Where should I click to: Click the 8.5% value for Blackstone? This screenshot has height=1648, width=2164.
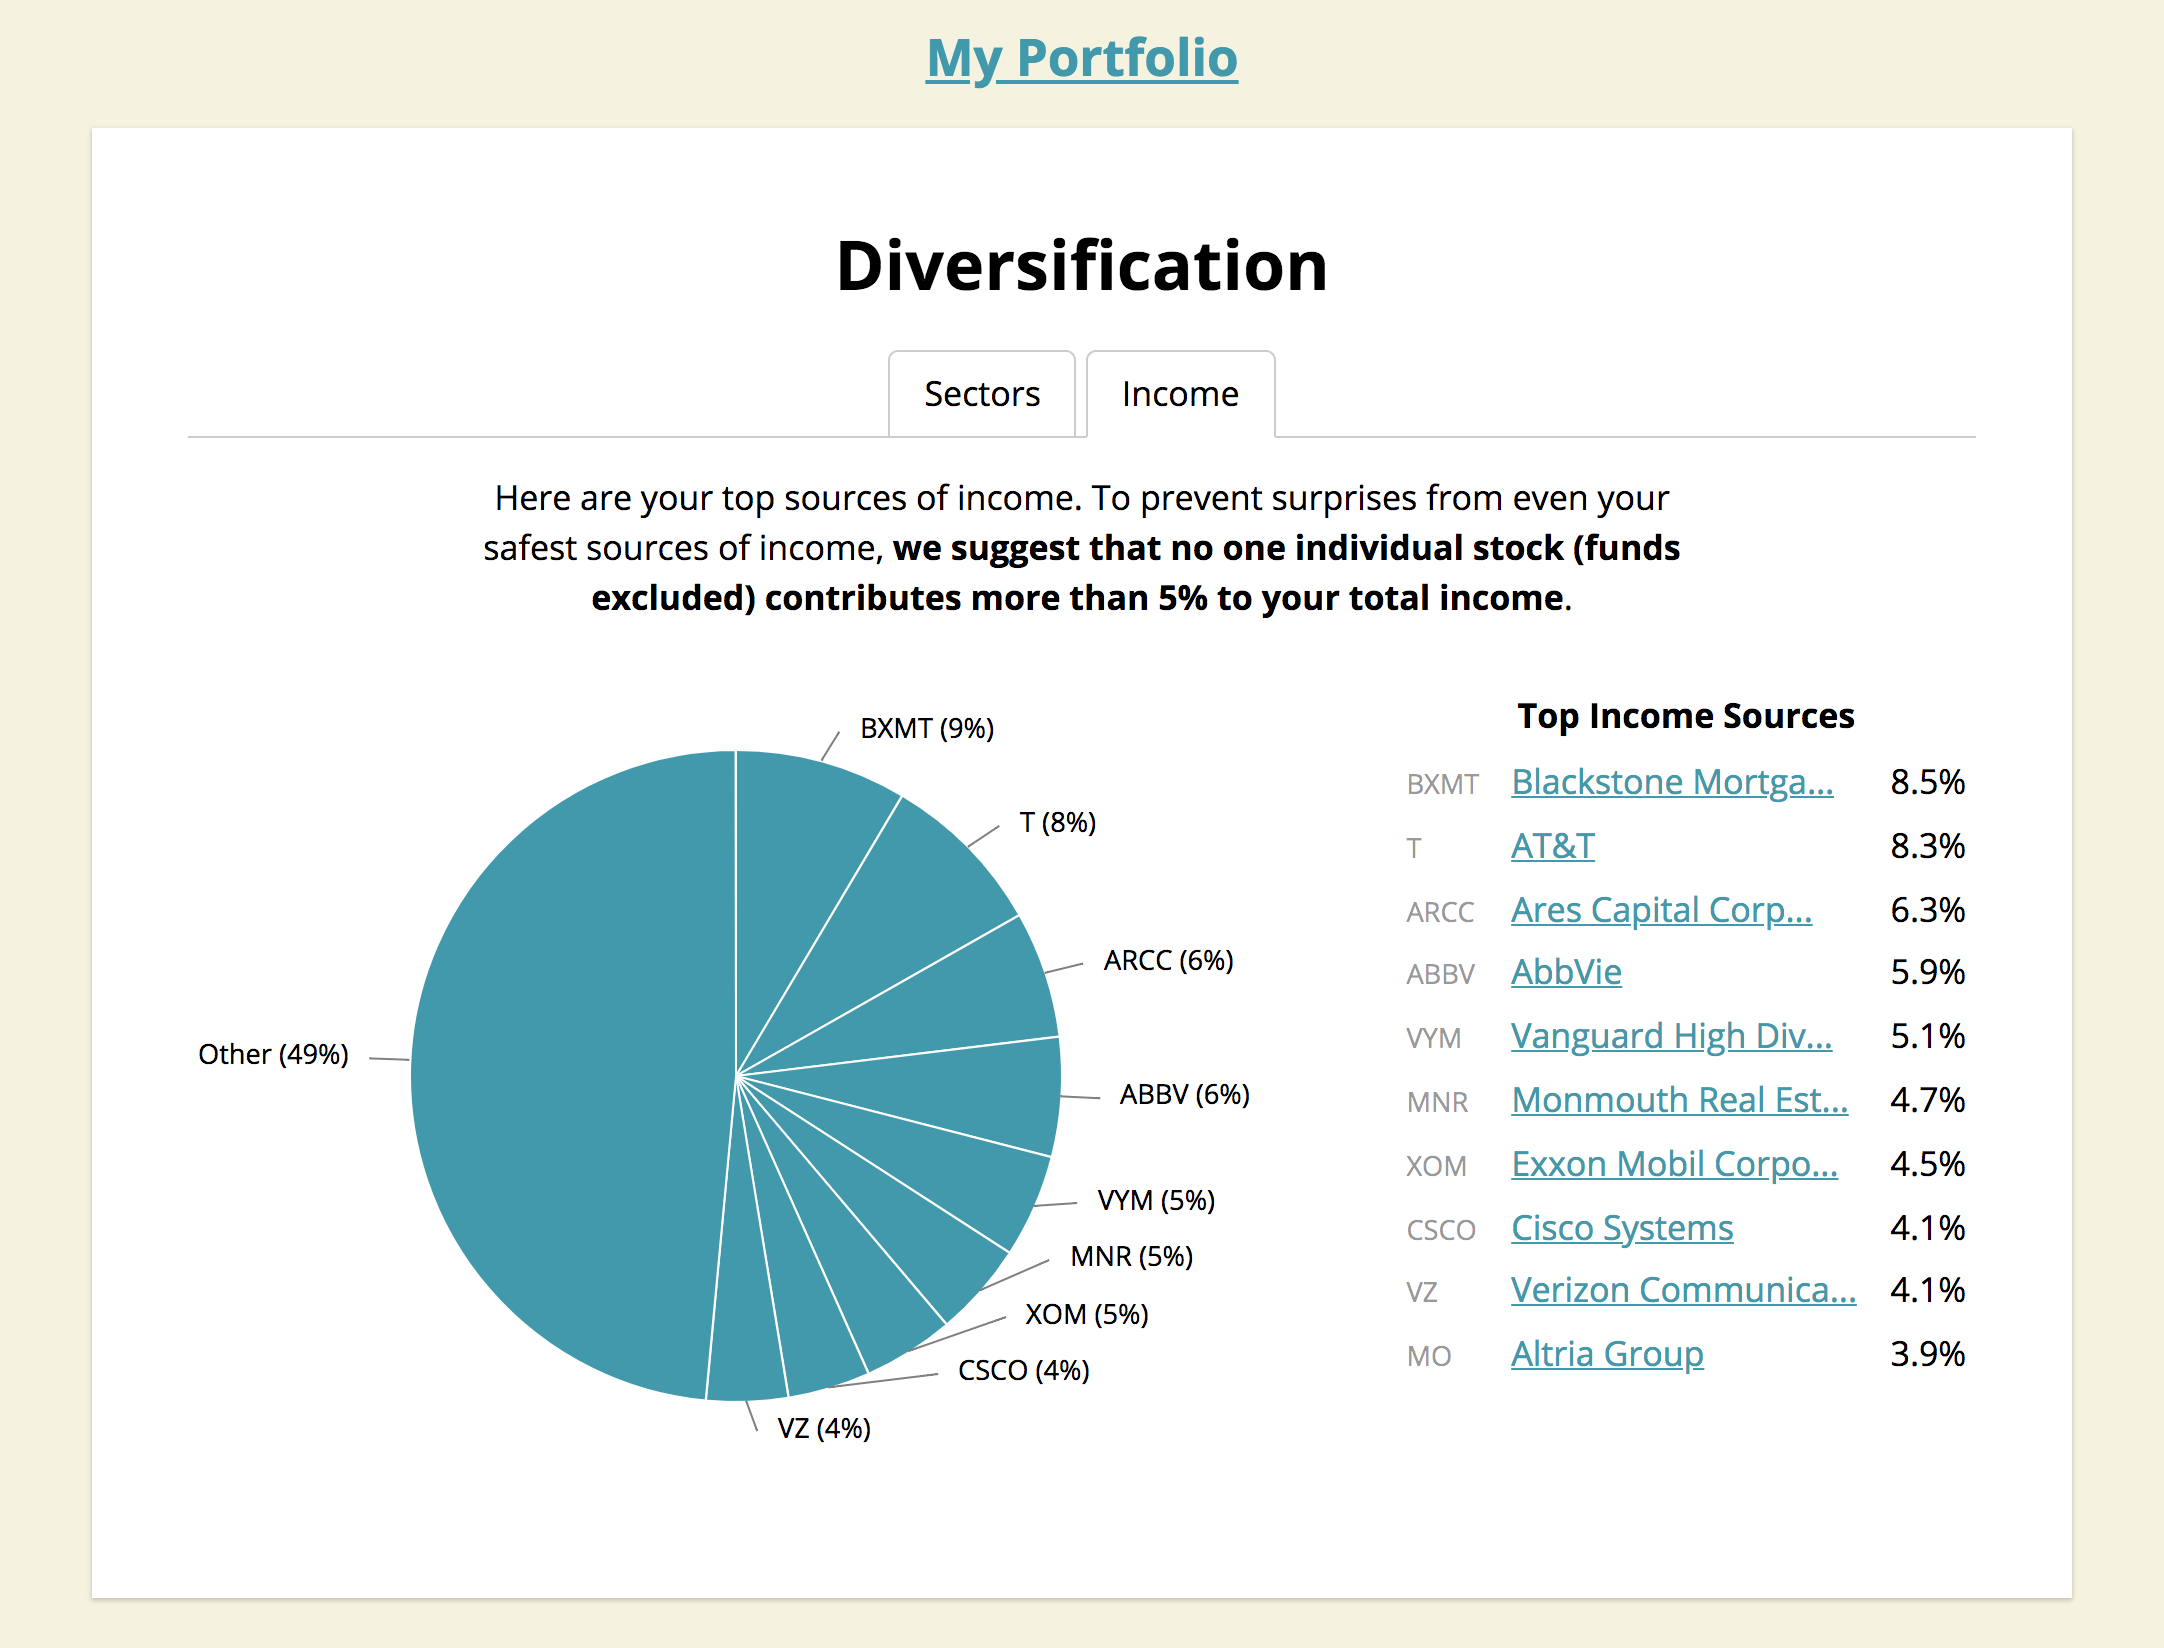pos(1927,782)
